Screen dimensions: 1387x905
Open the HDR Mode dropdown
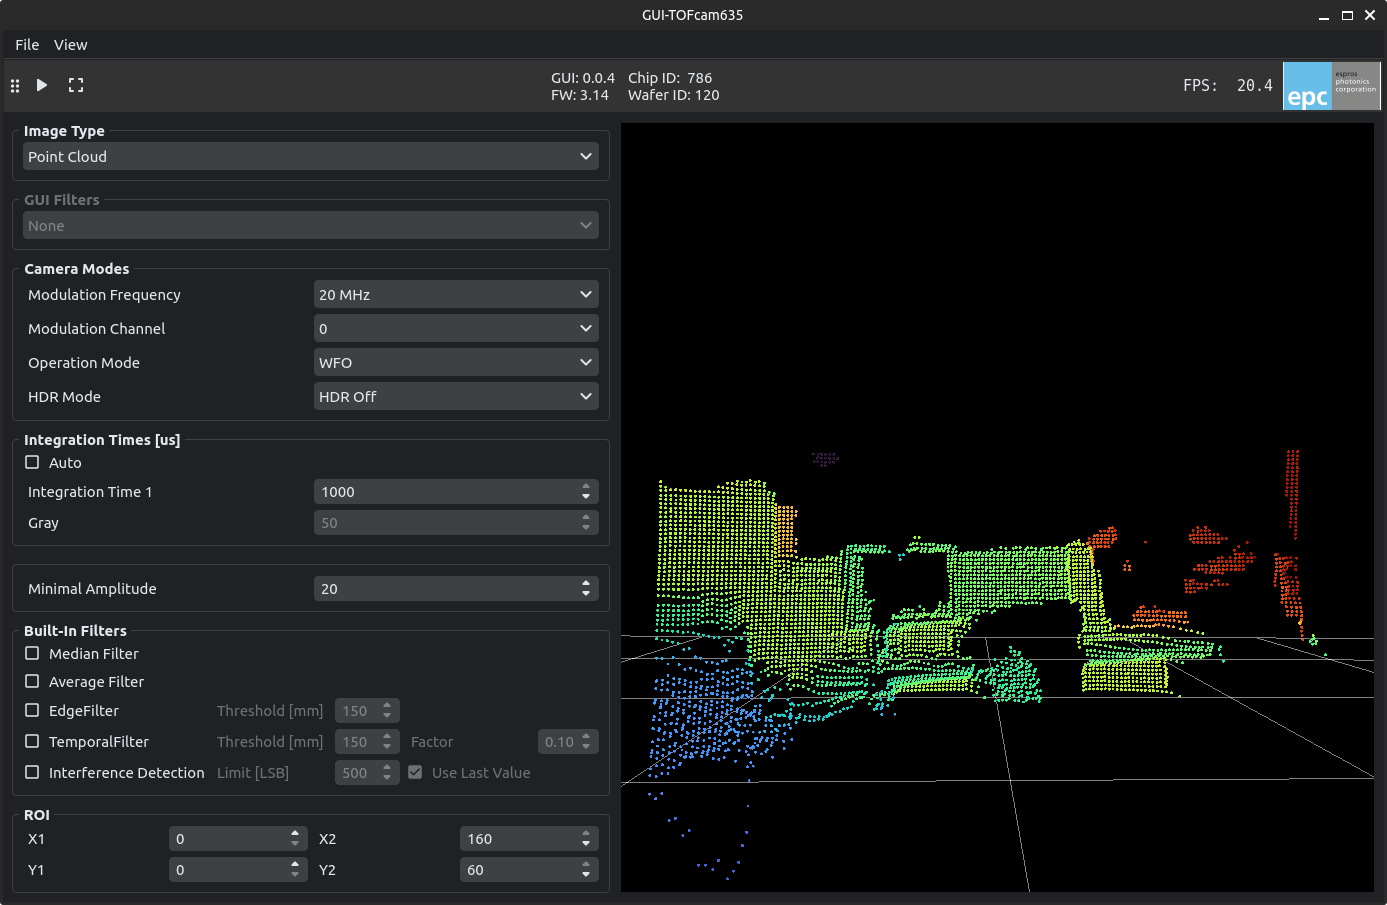tap(456, 396)
